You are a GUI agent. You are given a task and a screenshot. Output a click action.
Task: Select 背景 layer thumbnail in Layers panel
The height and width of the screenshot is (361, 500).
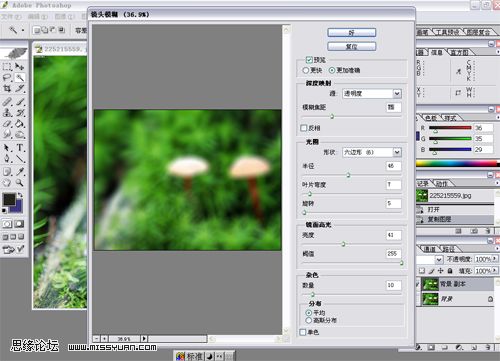pos(430,299)
